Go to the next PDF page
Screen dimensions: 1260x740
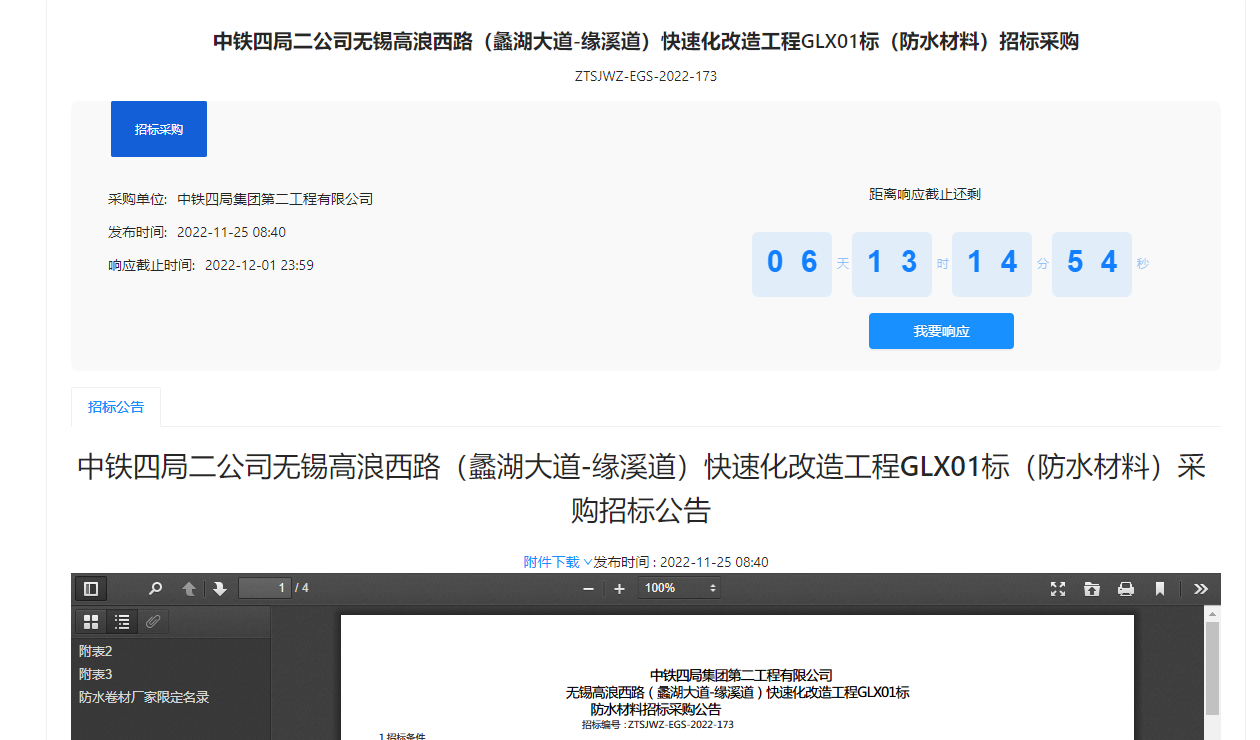click(220, 589)
